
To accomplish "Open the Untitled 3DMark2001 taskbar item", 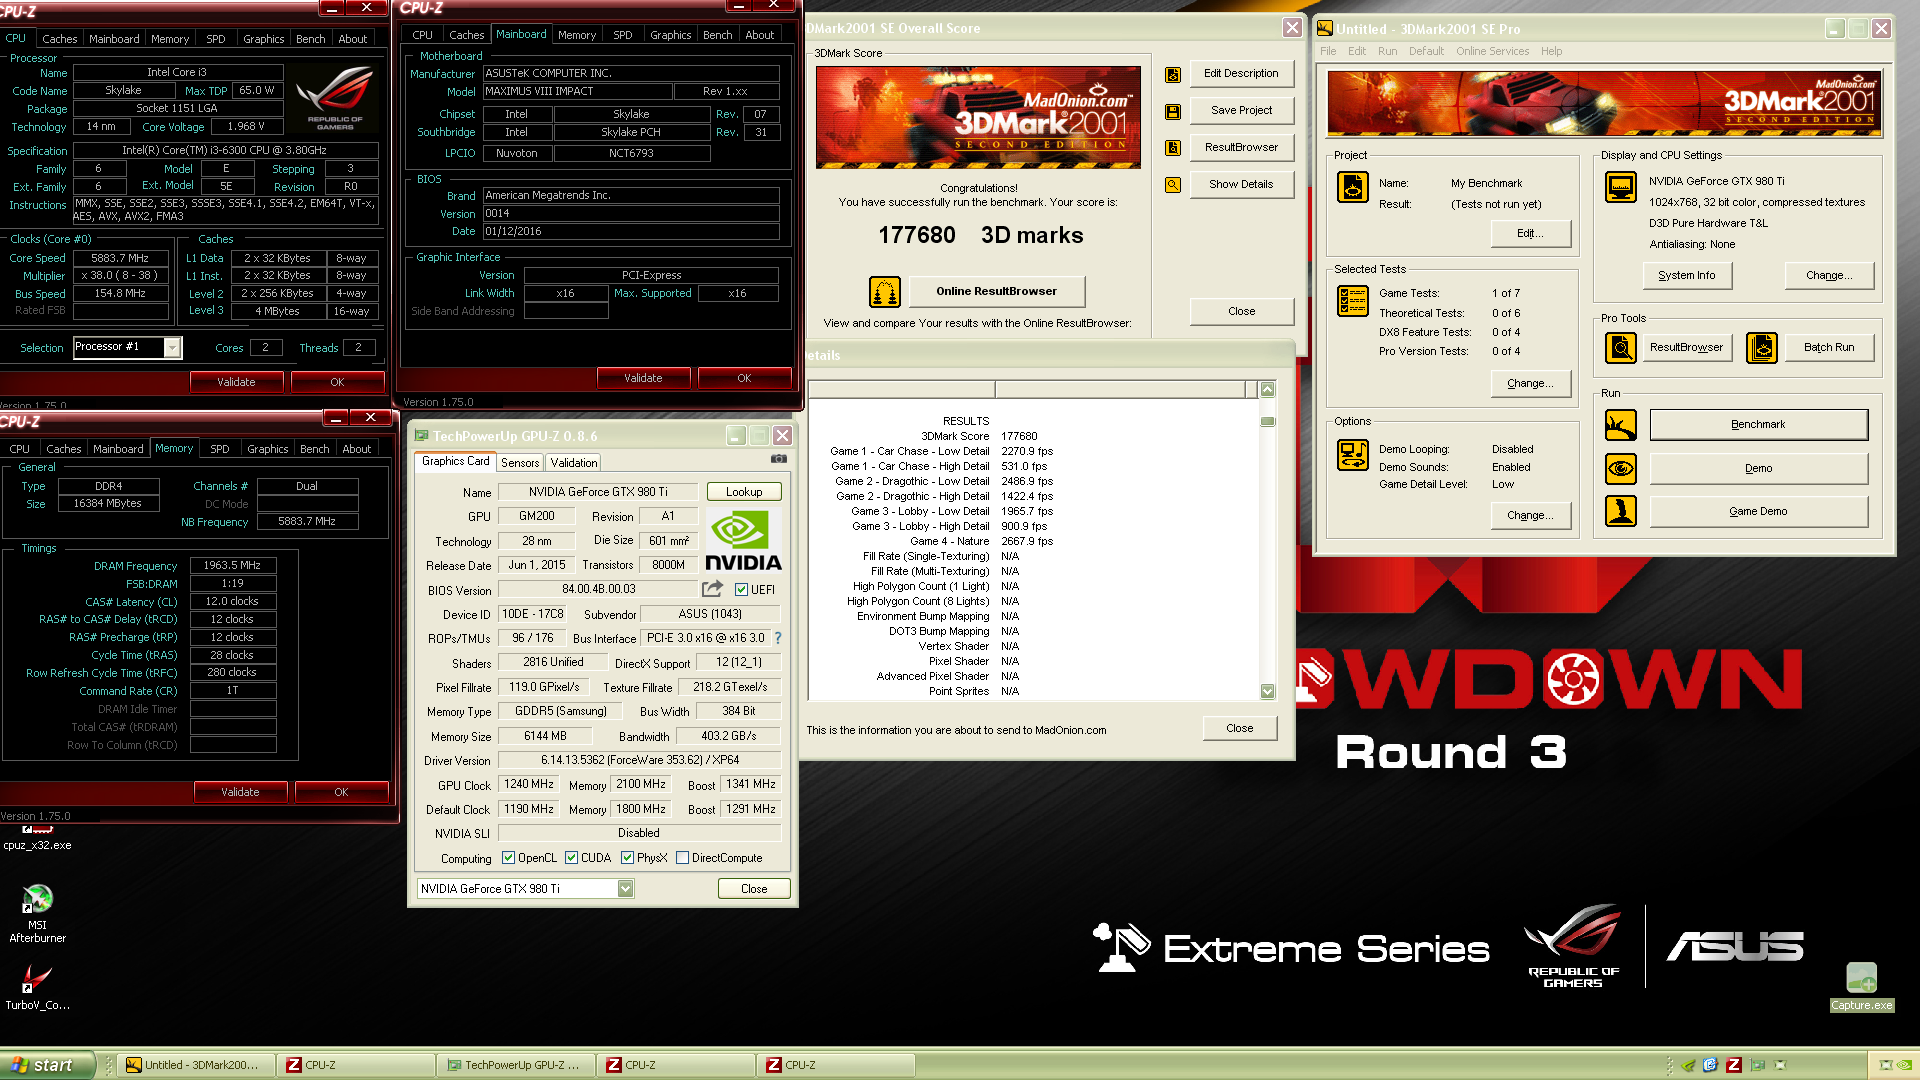I will 195,1065.
